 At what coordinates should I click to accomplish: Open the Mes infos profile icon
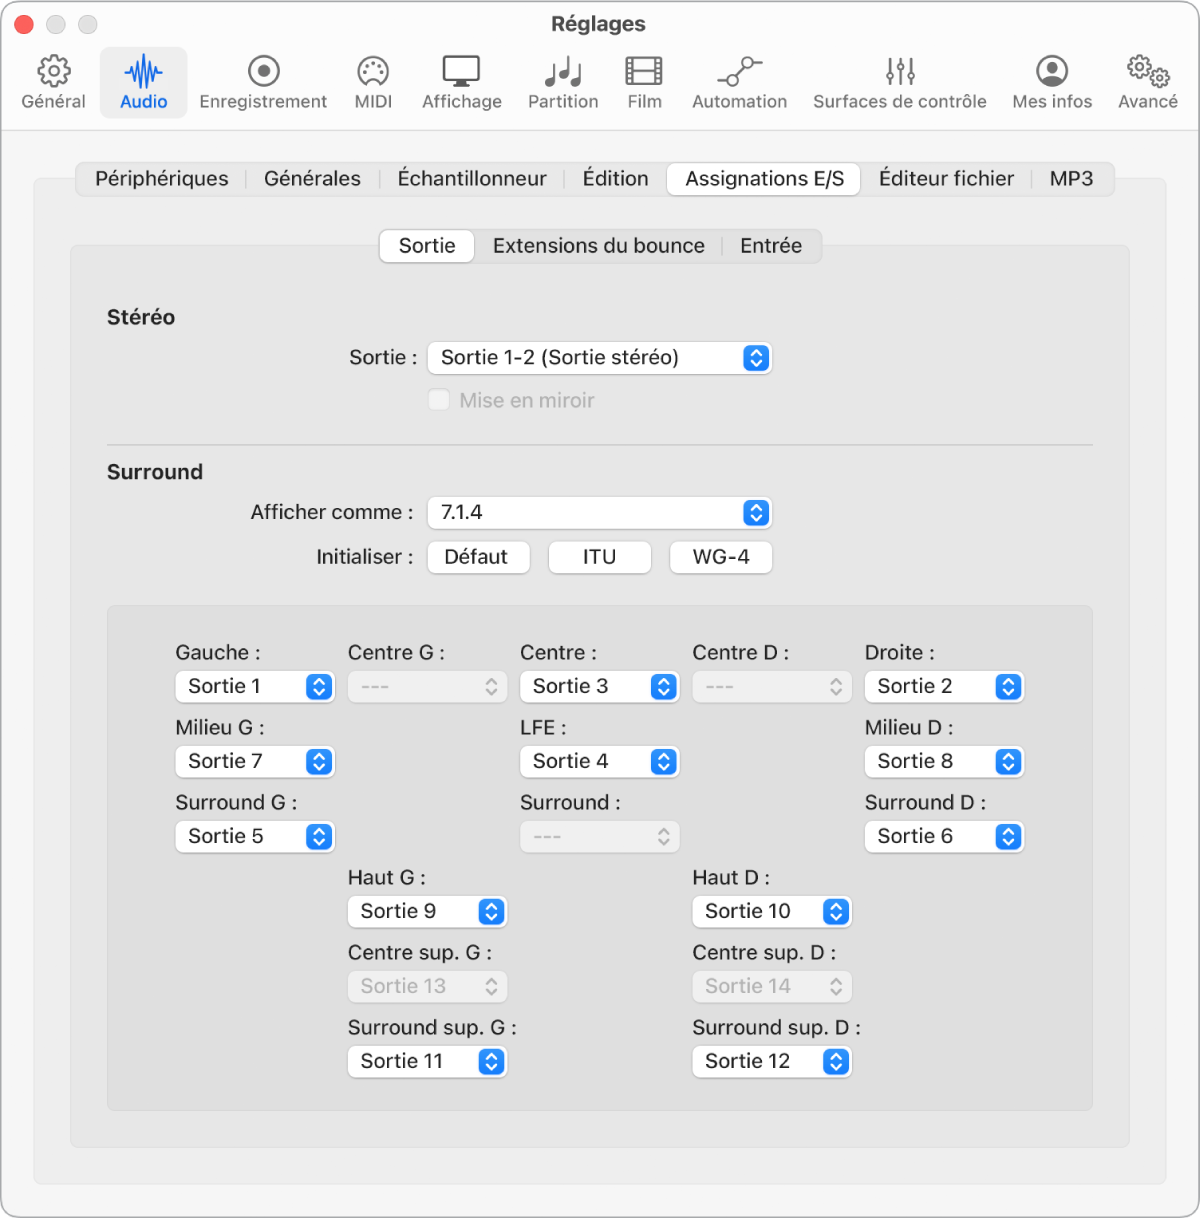1052,71
